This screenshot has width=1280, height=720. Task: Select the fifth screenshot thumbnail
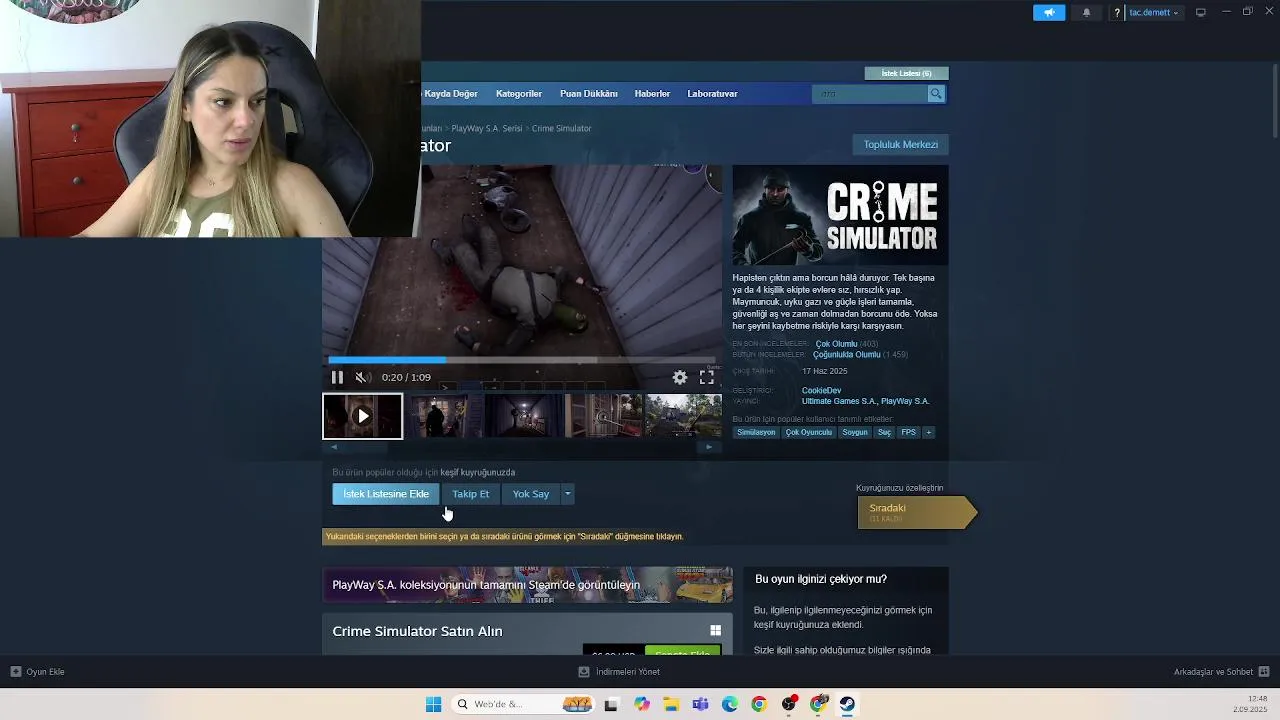point(684,416)
